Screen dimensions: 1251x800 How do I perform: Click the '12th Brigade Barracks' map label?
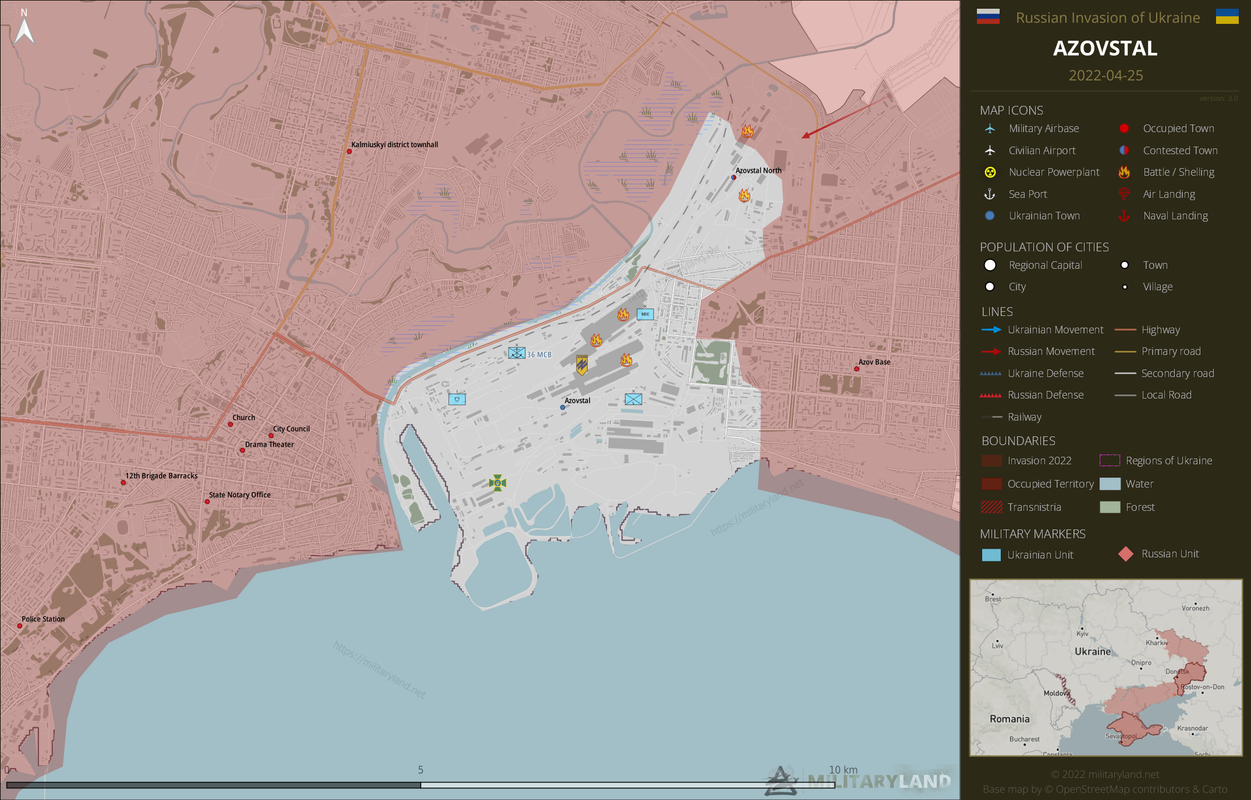tap(161, 476)
